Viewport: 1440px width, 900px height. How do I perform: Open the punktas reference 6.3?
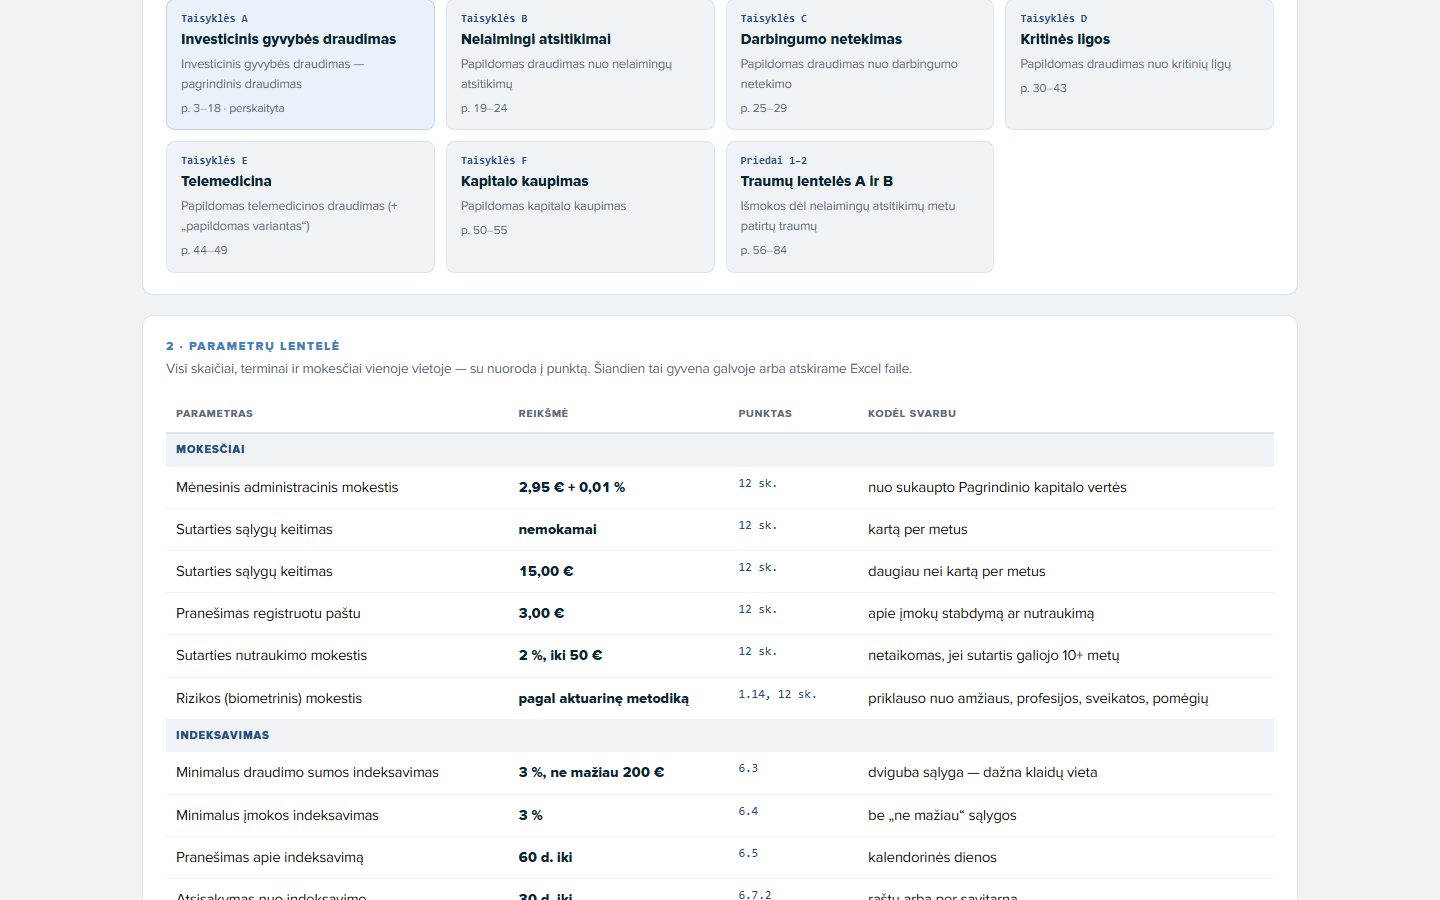point(748,768)
